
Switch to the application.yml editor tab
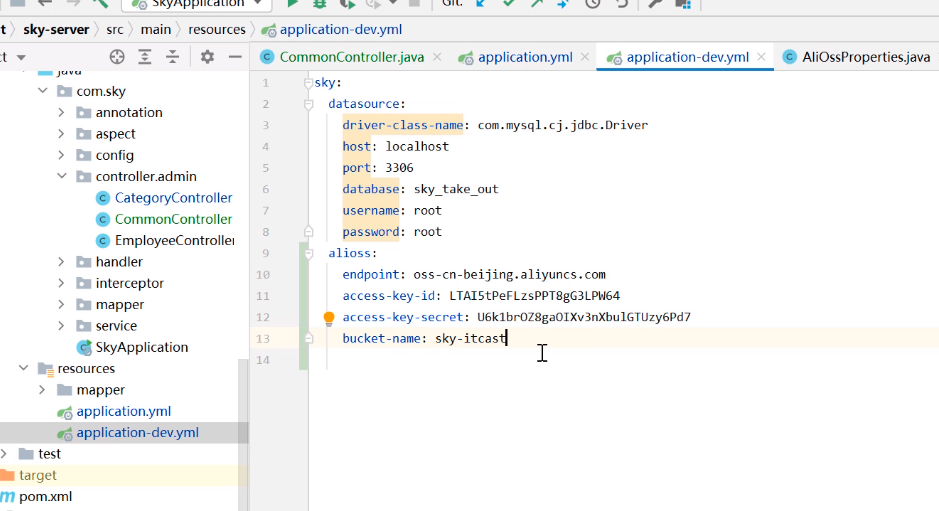click(x=525, y=57)
